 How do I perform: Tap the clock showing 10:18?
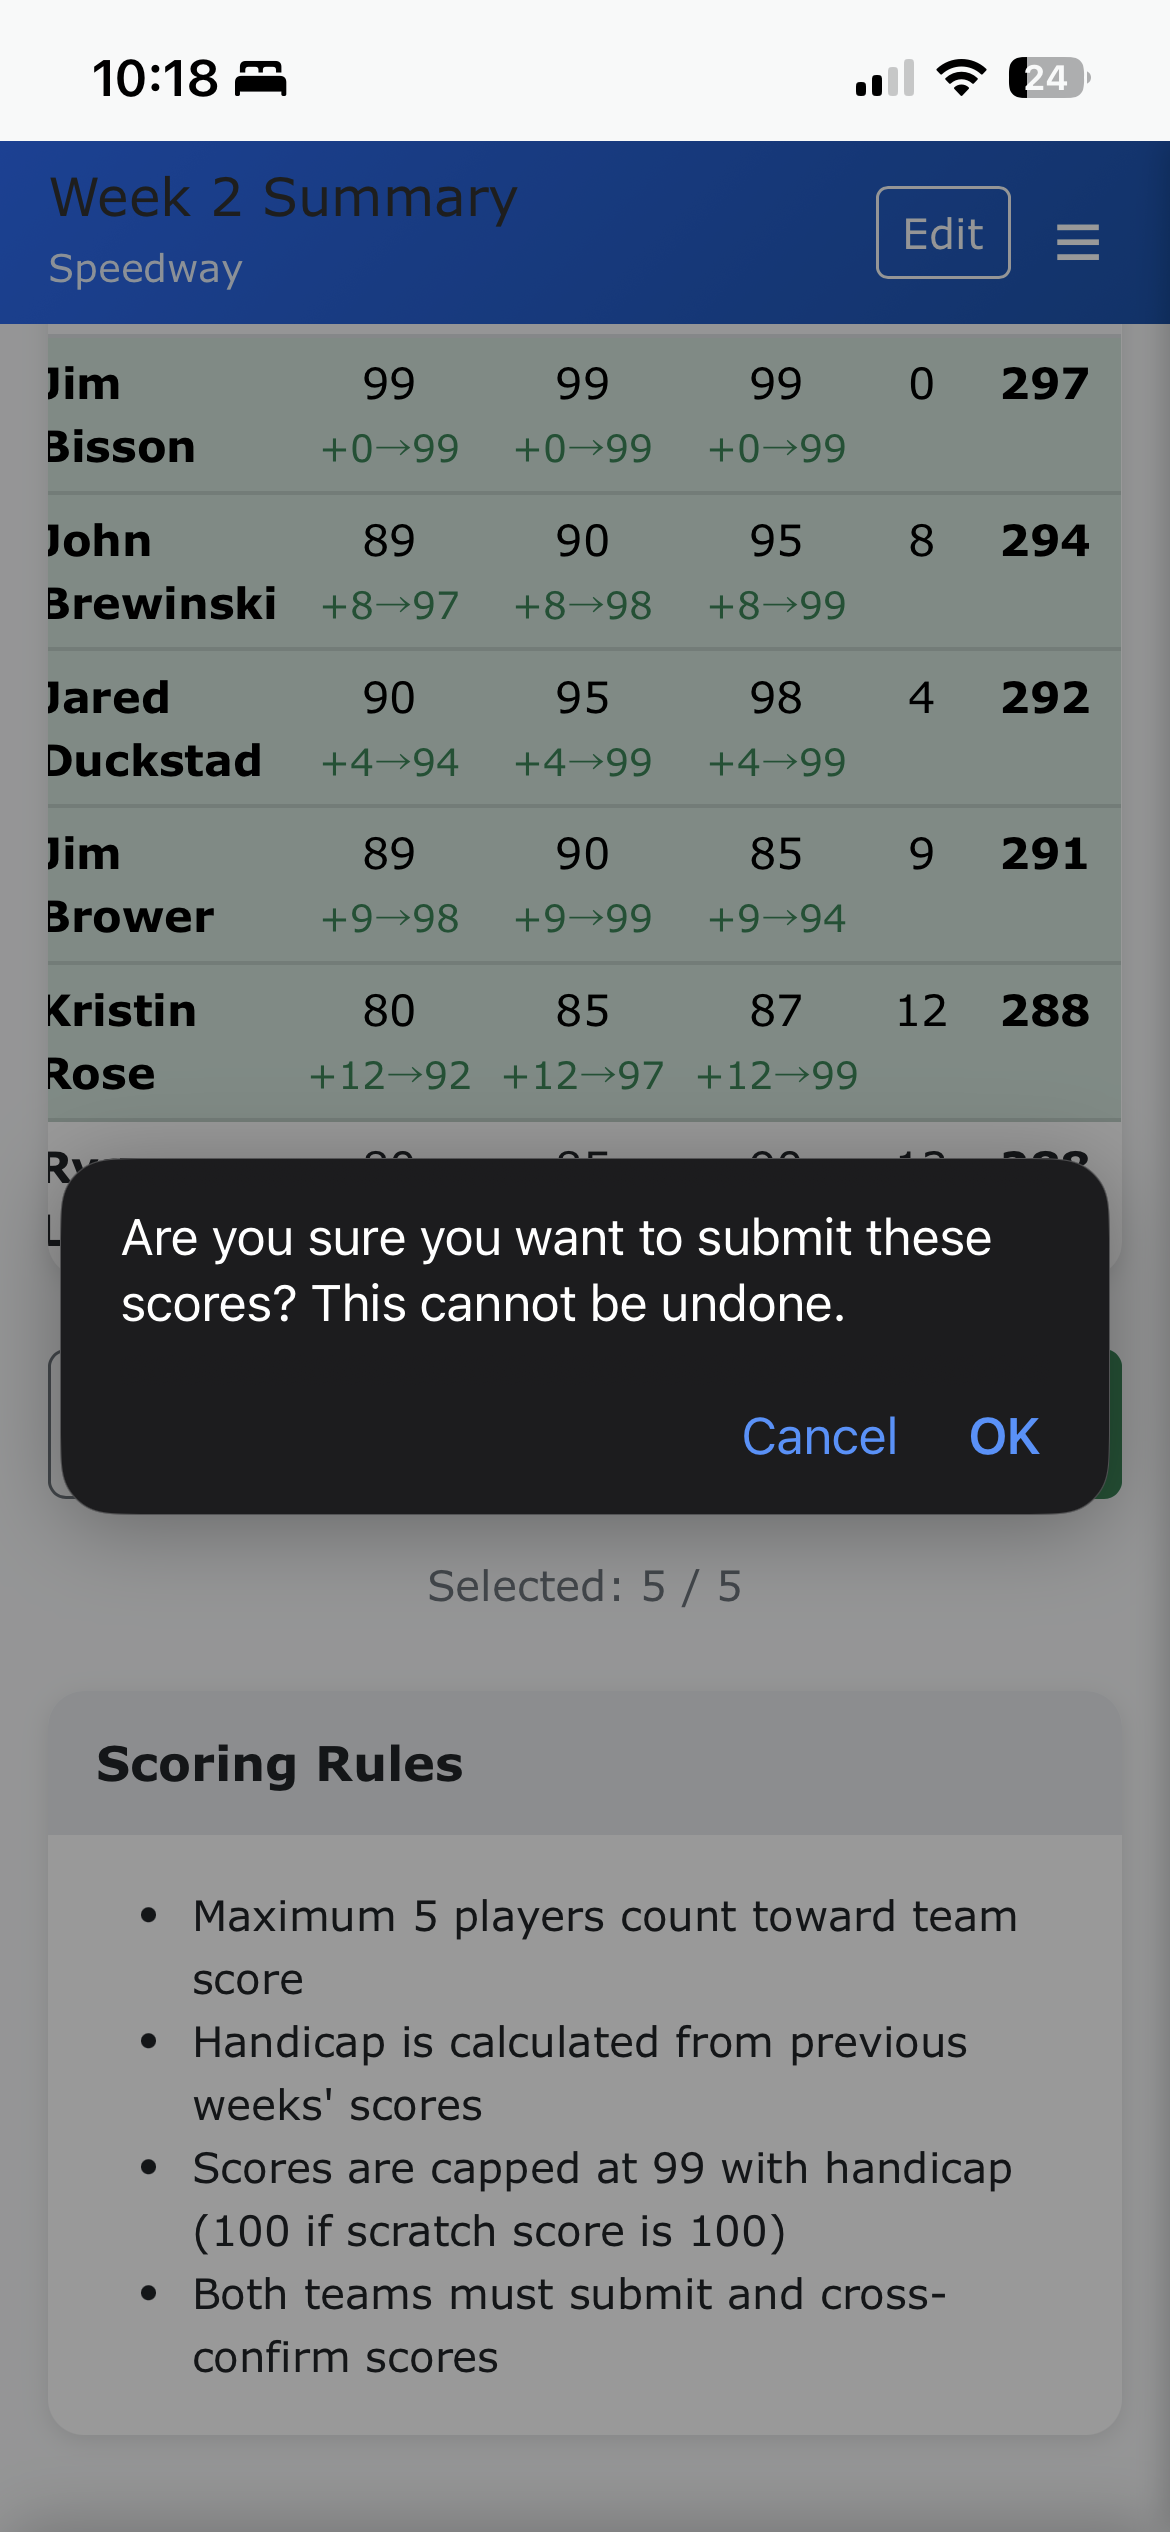155,78
